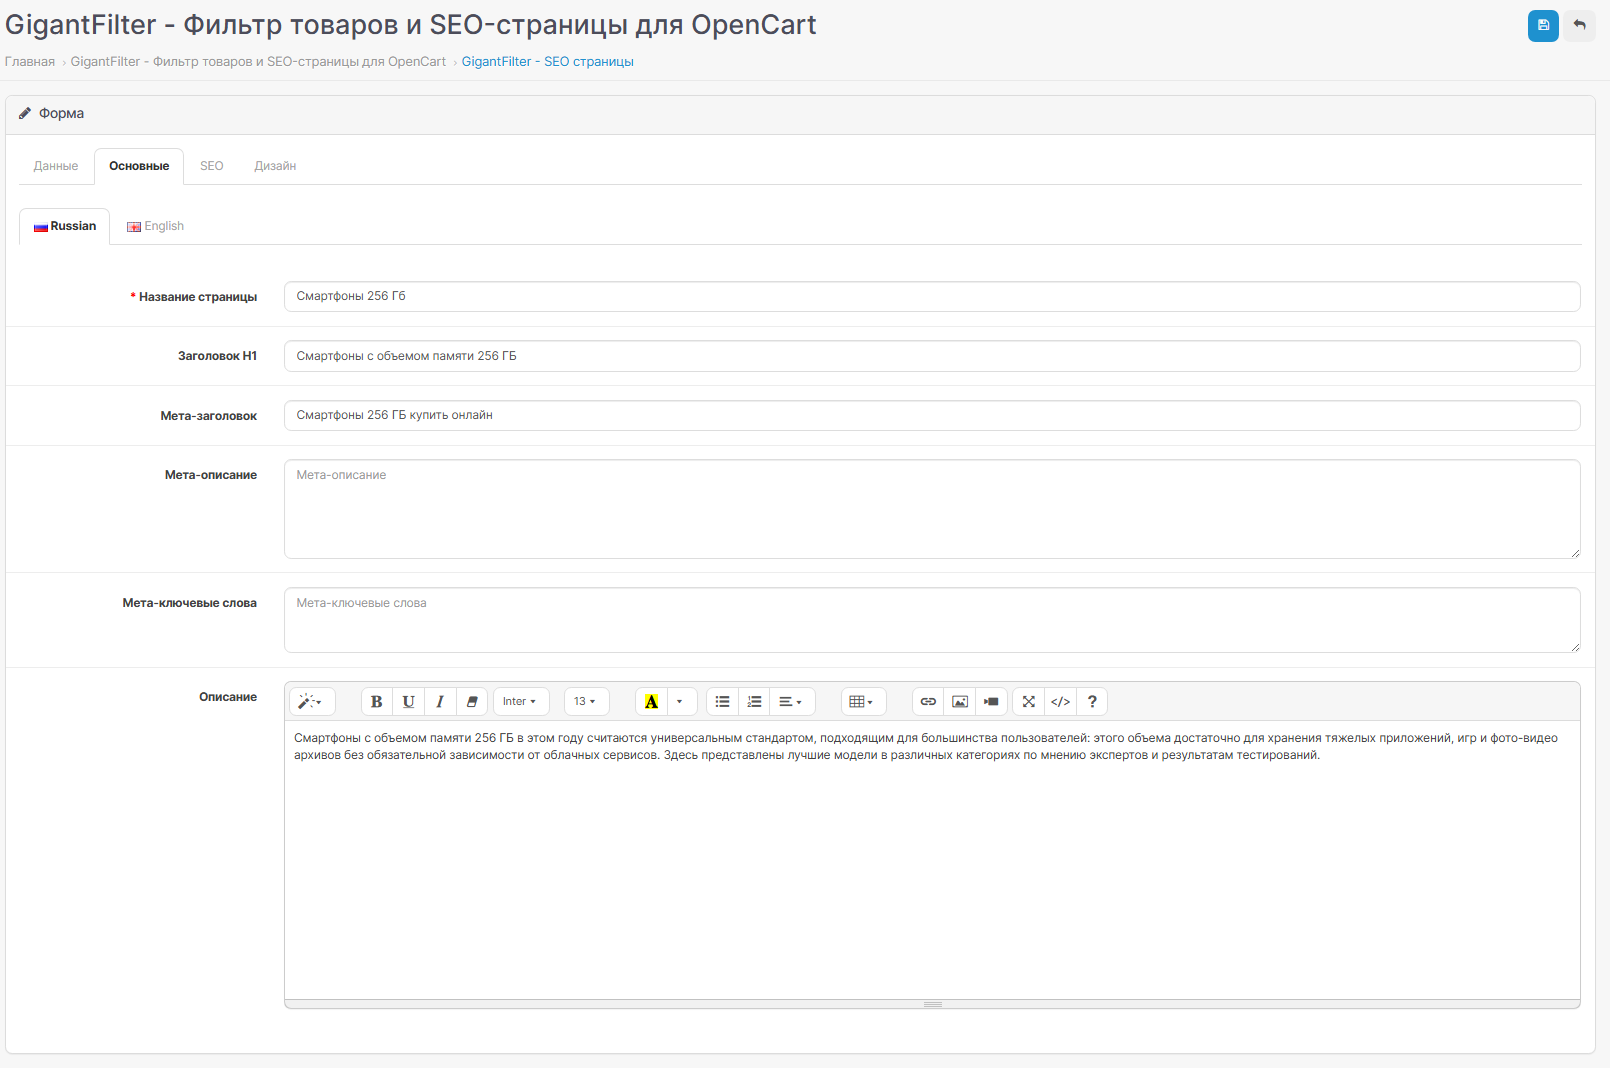
Task: Click the English flag icon
Action: click(134, 227)
